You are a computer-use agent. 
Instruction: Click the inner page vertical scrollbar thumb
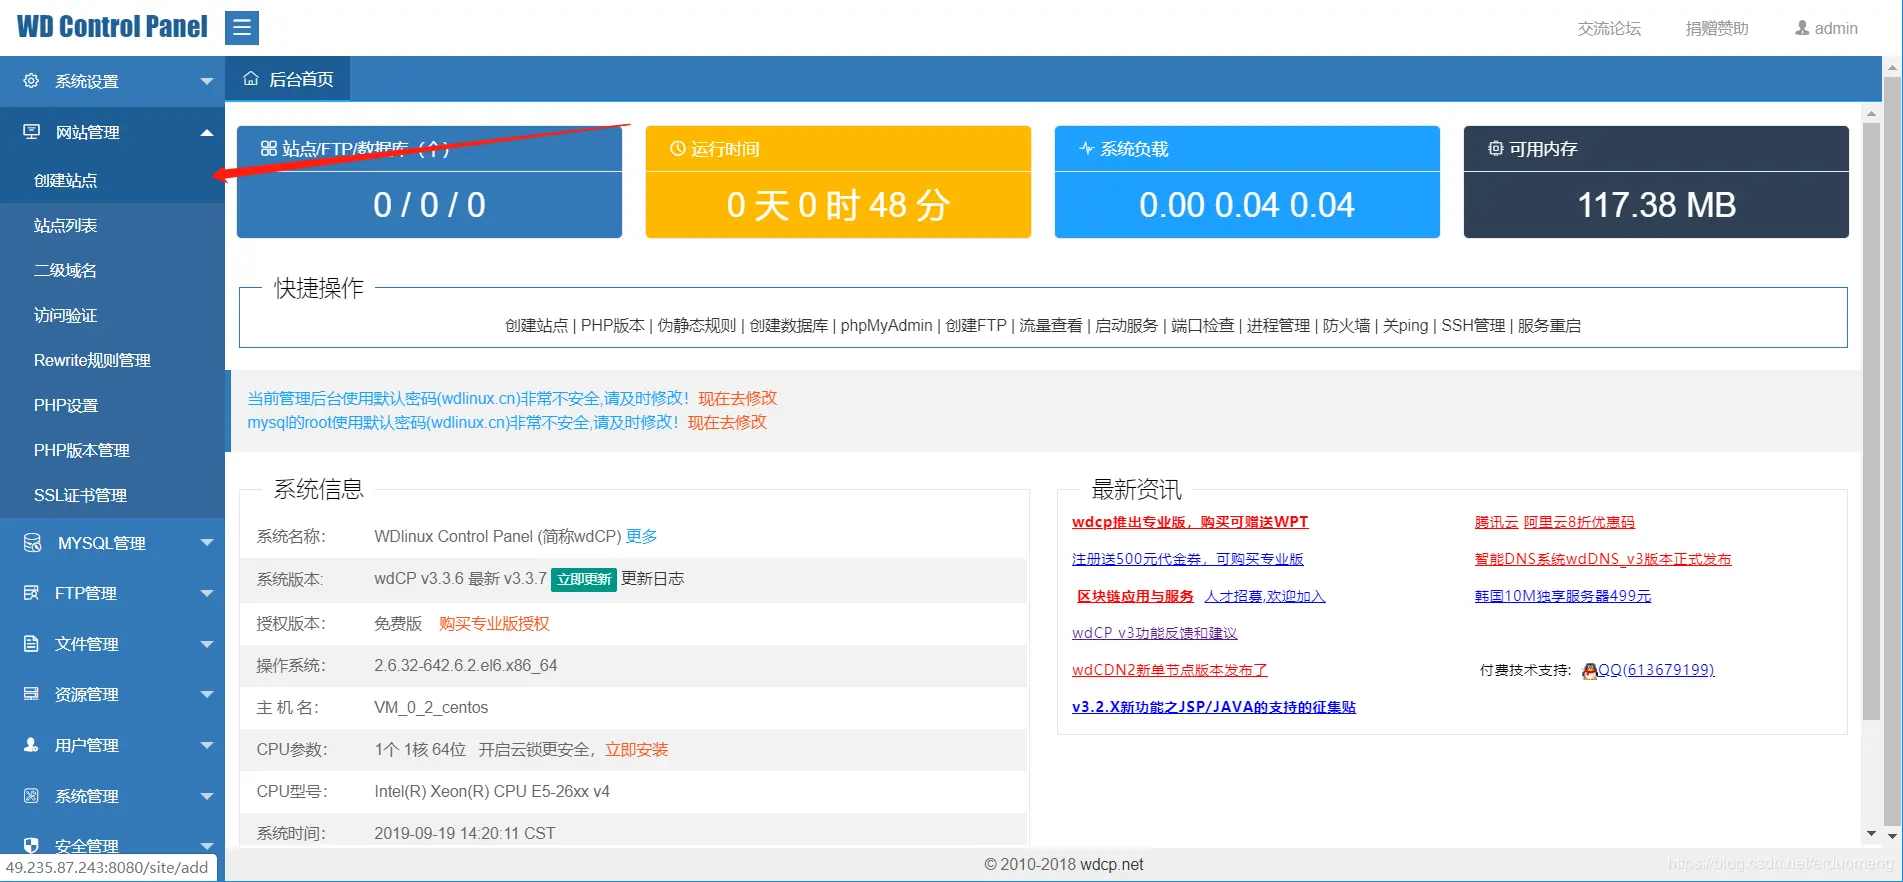1871,420
